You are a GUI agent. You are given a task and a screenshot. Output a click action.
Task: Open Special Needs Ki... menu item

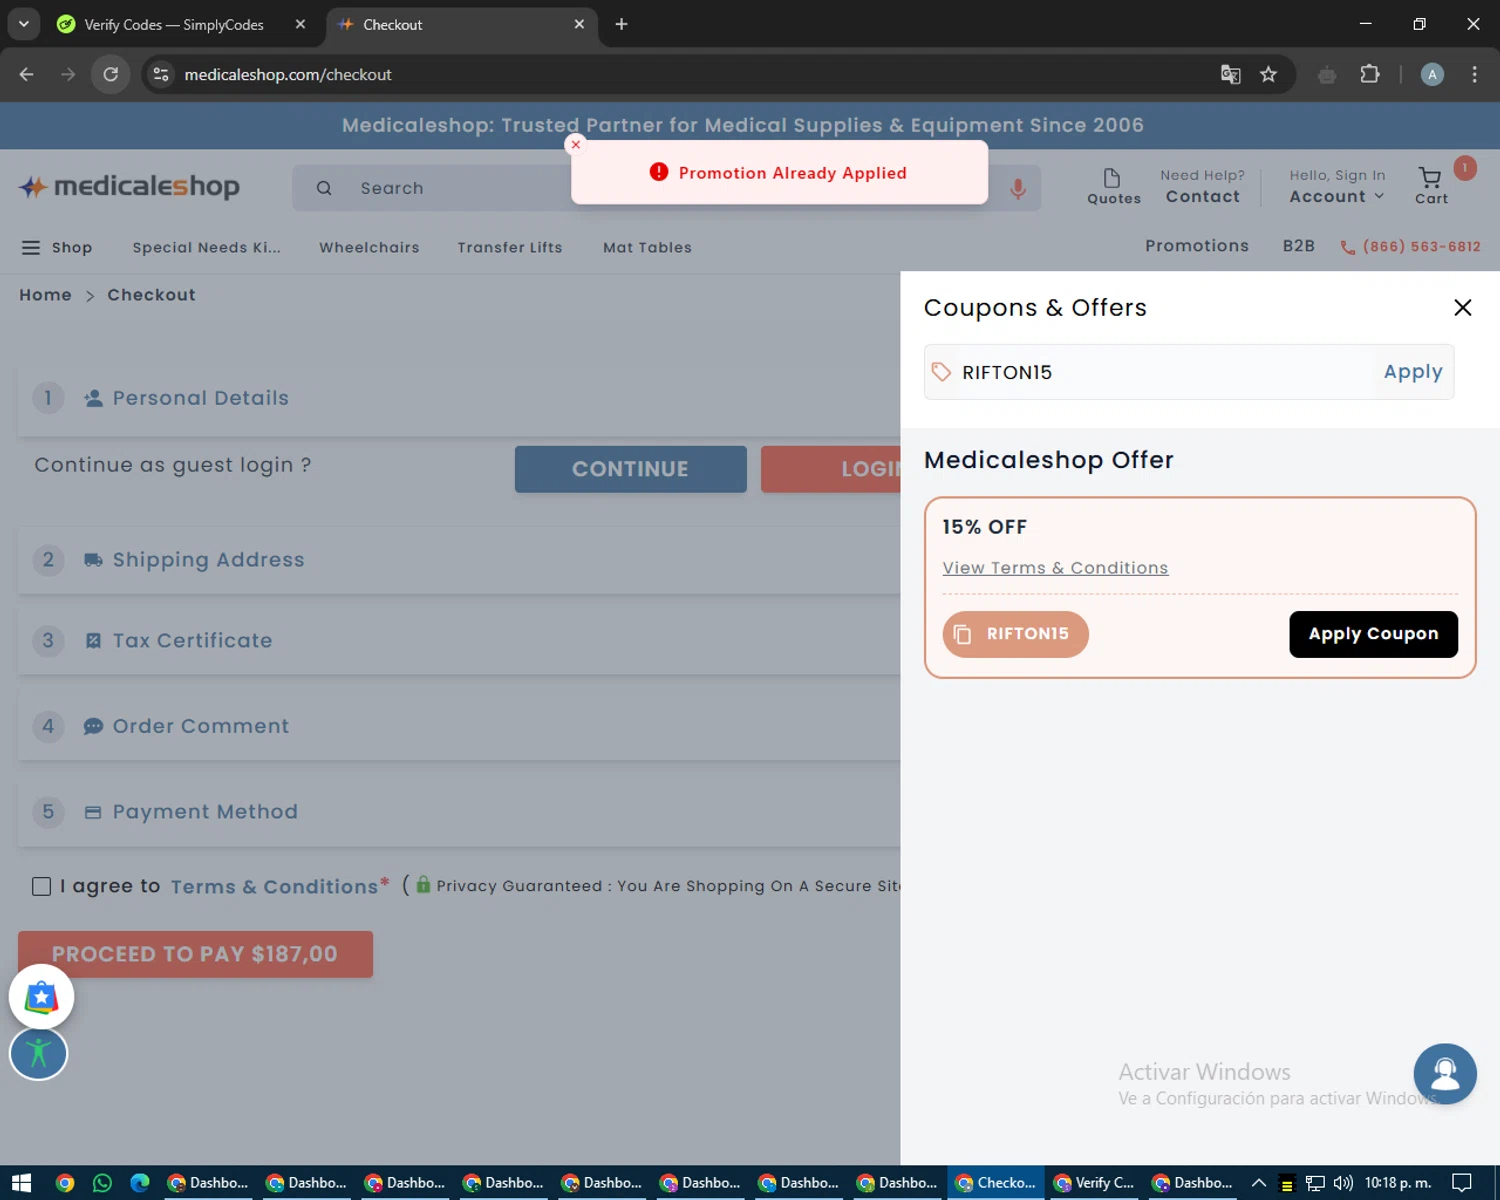click(x=206, y=247)
